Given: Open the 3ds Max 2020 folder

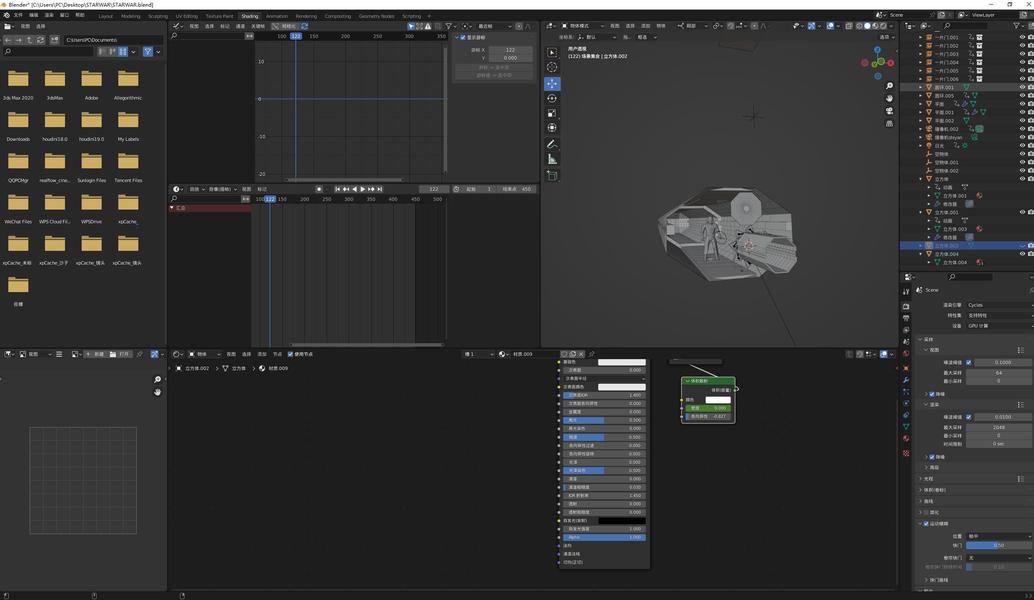Looking at the screenshot, I should click(18, 85).
